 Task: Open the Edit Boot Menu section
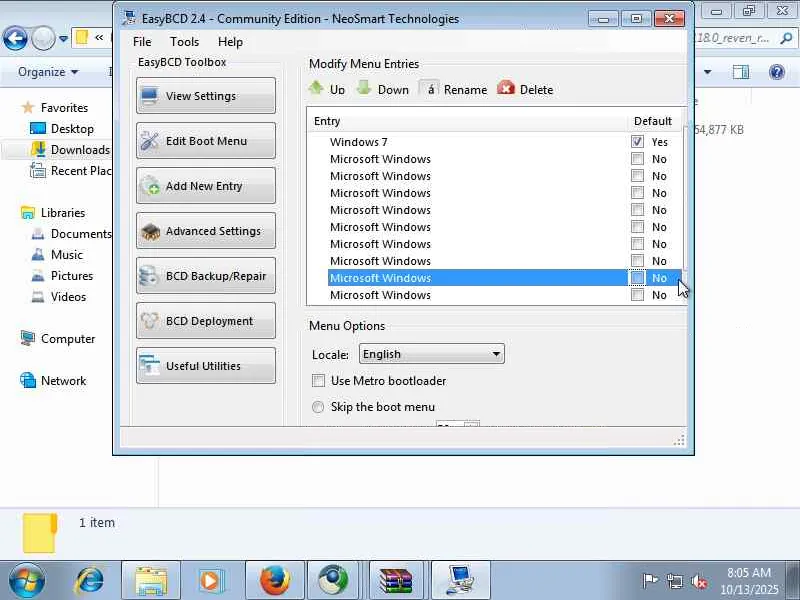click(206, 141)
